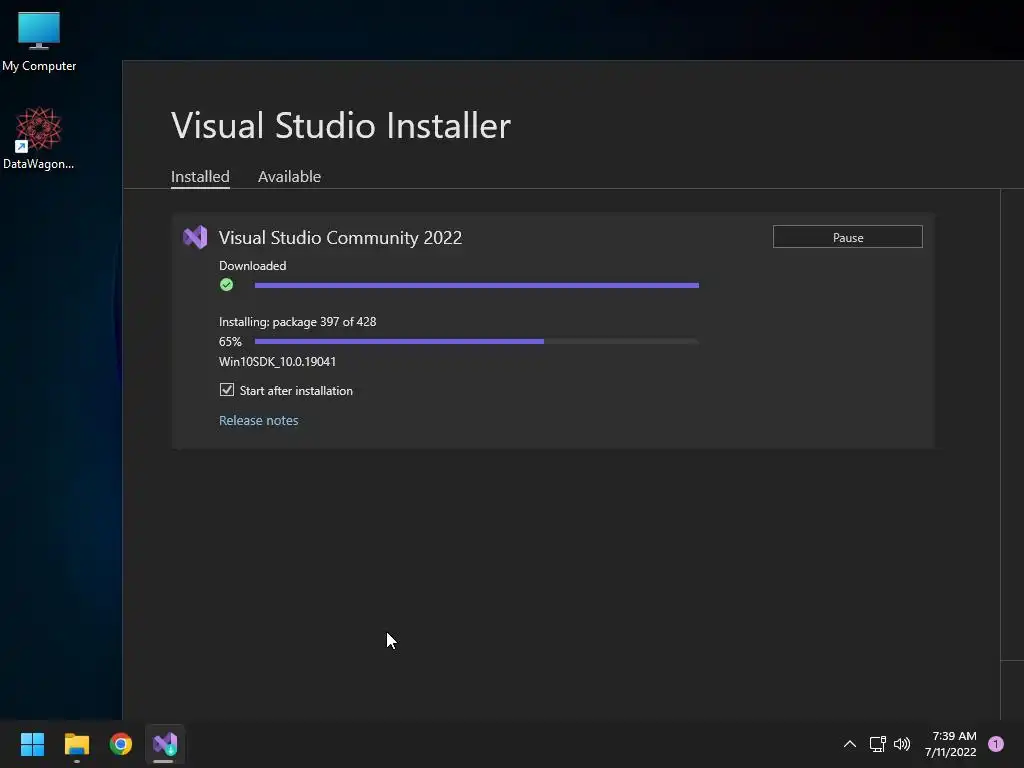Image resolution: width=1024 pixels, height=768 pixels.
Task: Click the Win10SDK_10.0.19041 package name
Action: point(278,362)
